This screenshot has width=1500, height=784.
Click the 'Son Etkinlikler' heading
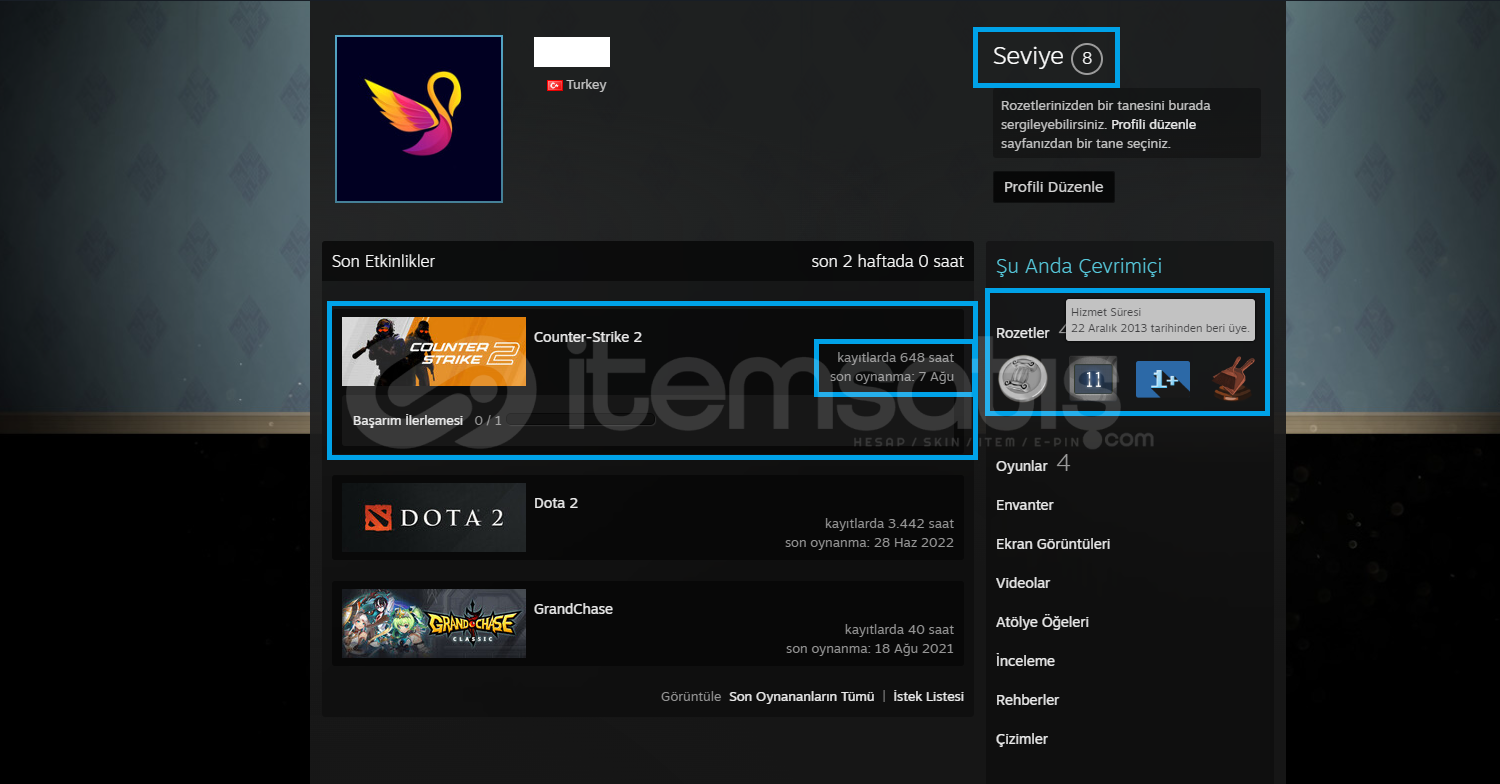[x=384, y=261]
